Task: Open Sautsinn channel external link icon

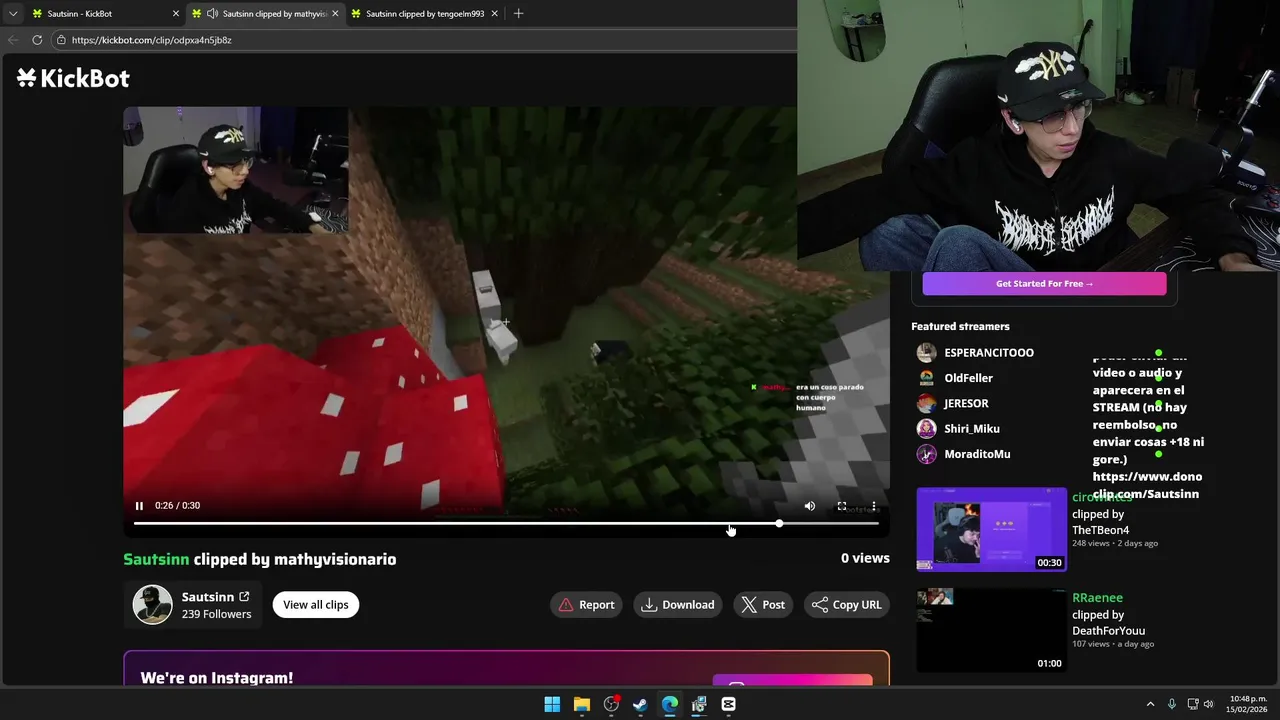Action: (x=244, y=597)
